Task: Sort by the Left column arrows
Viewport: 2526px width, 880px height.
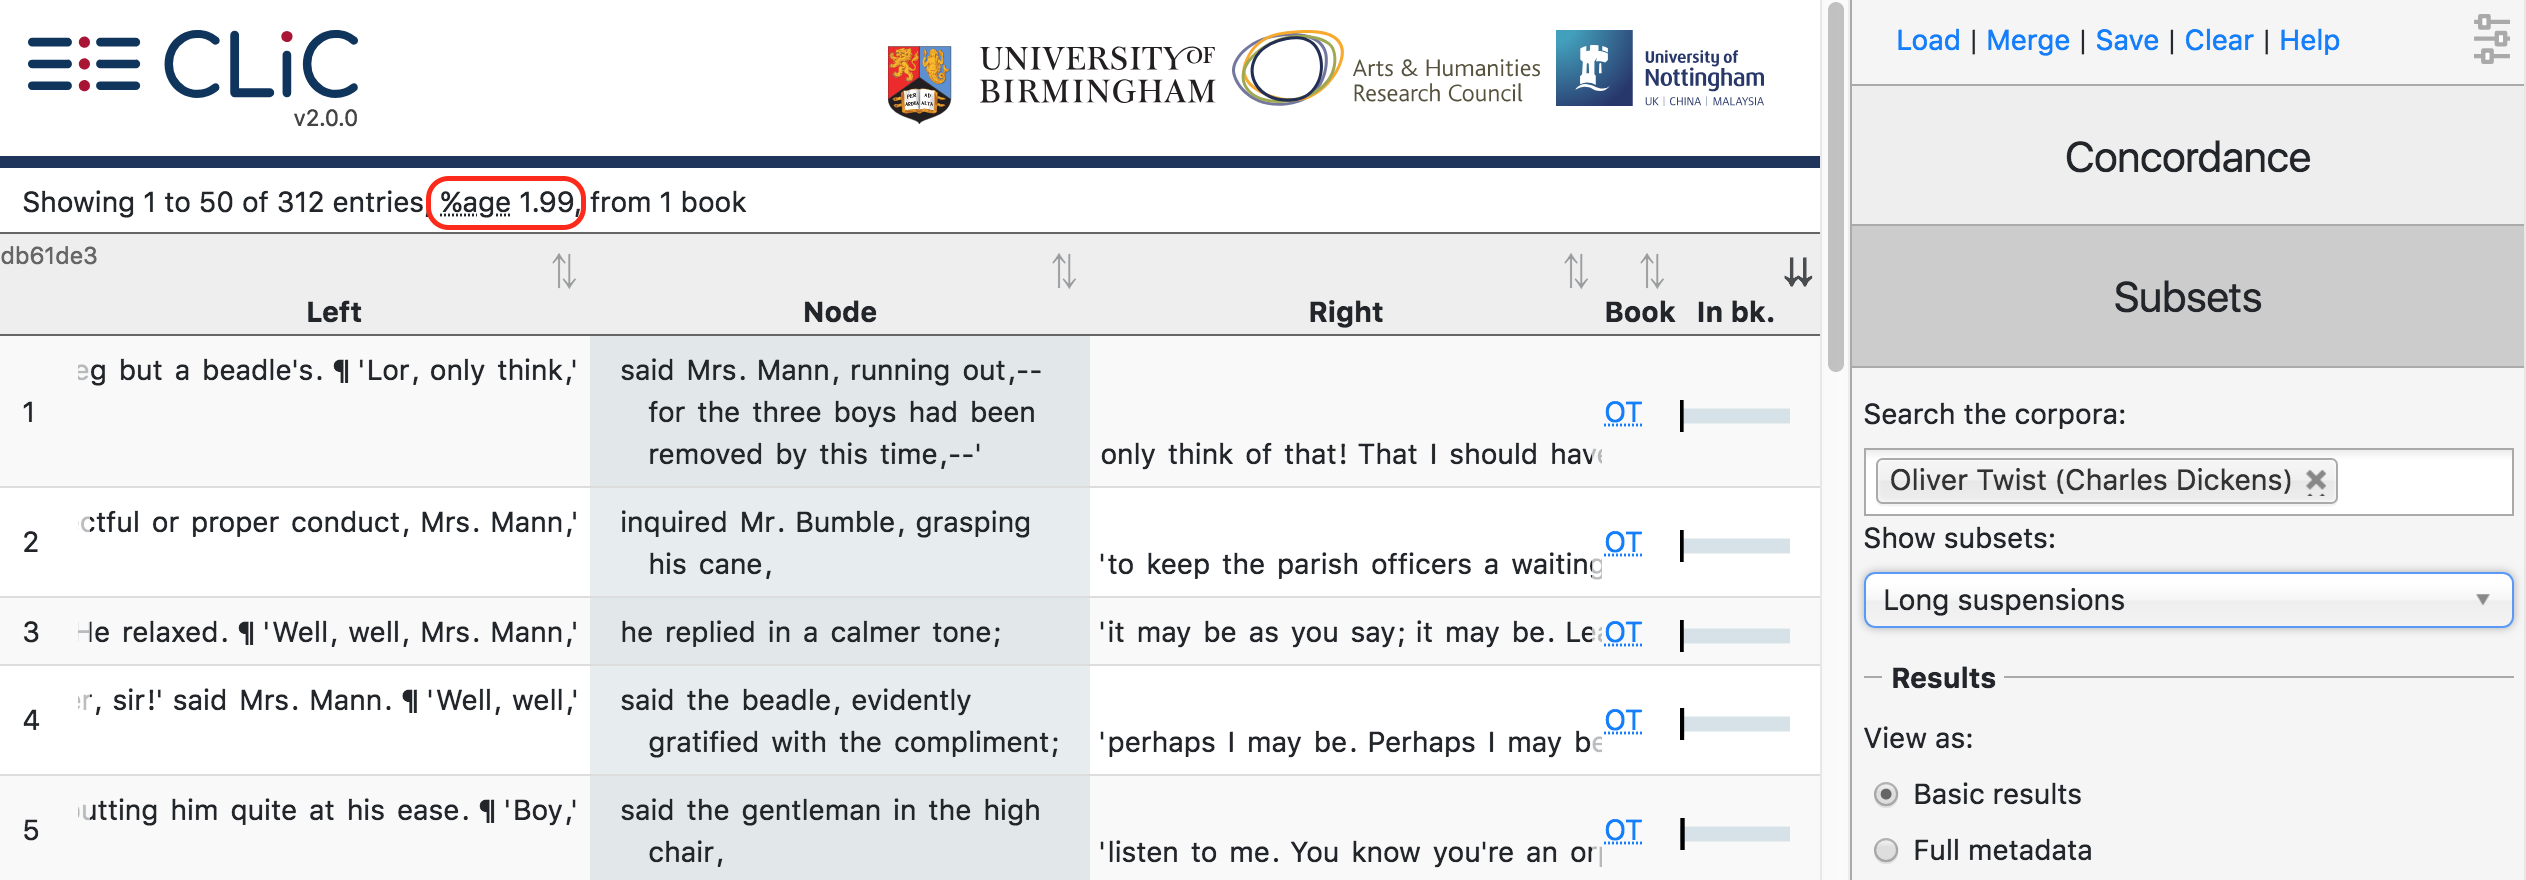Action: 564,271
